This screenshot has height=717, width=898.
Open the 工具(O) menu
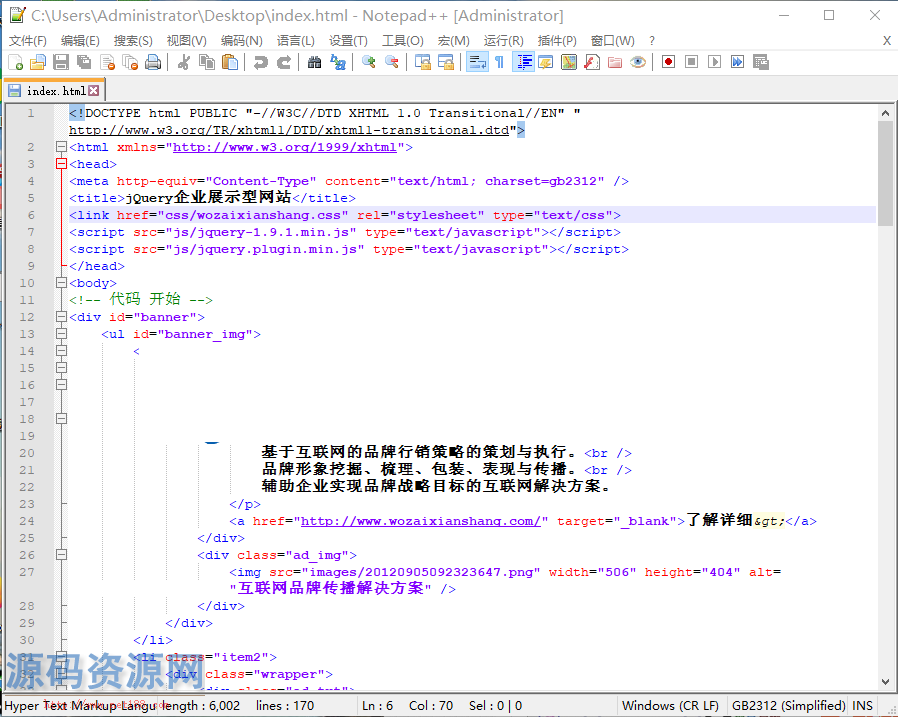(403, 41)
